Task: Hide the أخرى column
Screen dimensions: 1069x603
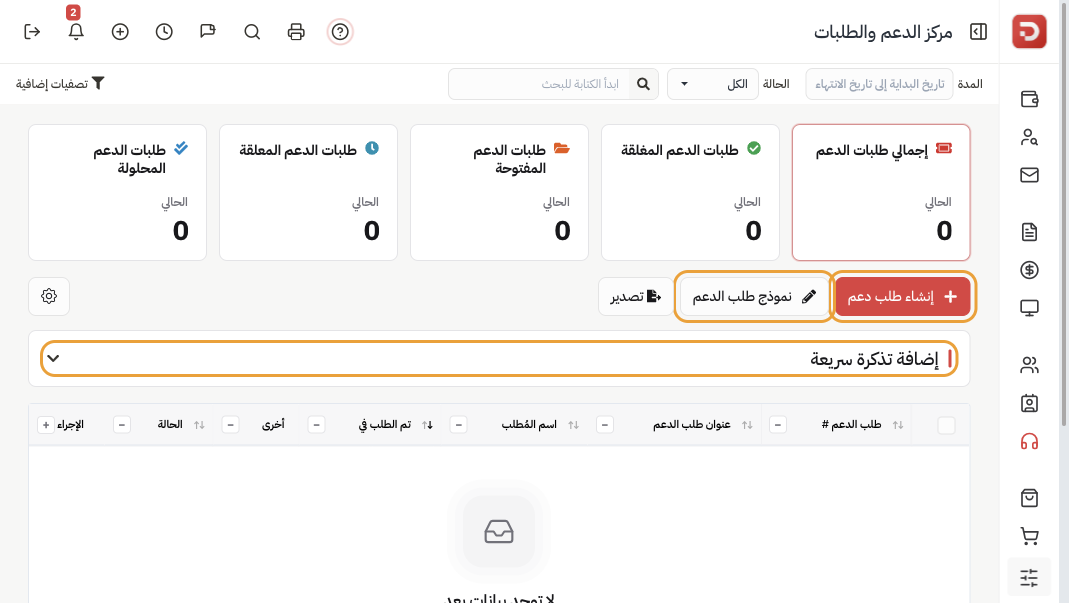Action: coord(230,425)
